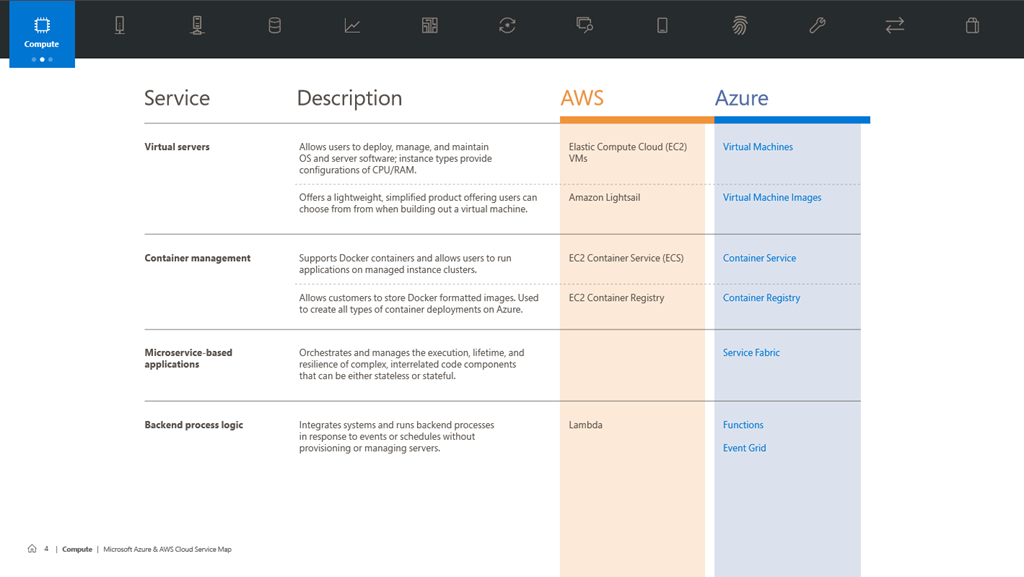Open the Service Fabric link
This screenshot has height=577, width=1024.
coord(751,353)
